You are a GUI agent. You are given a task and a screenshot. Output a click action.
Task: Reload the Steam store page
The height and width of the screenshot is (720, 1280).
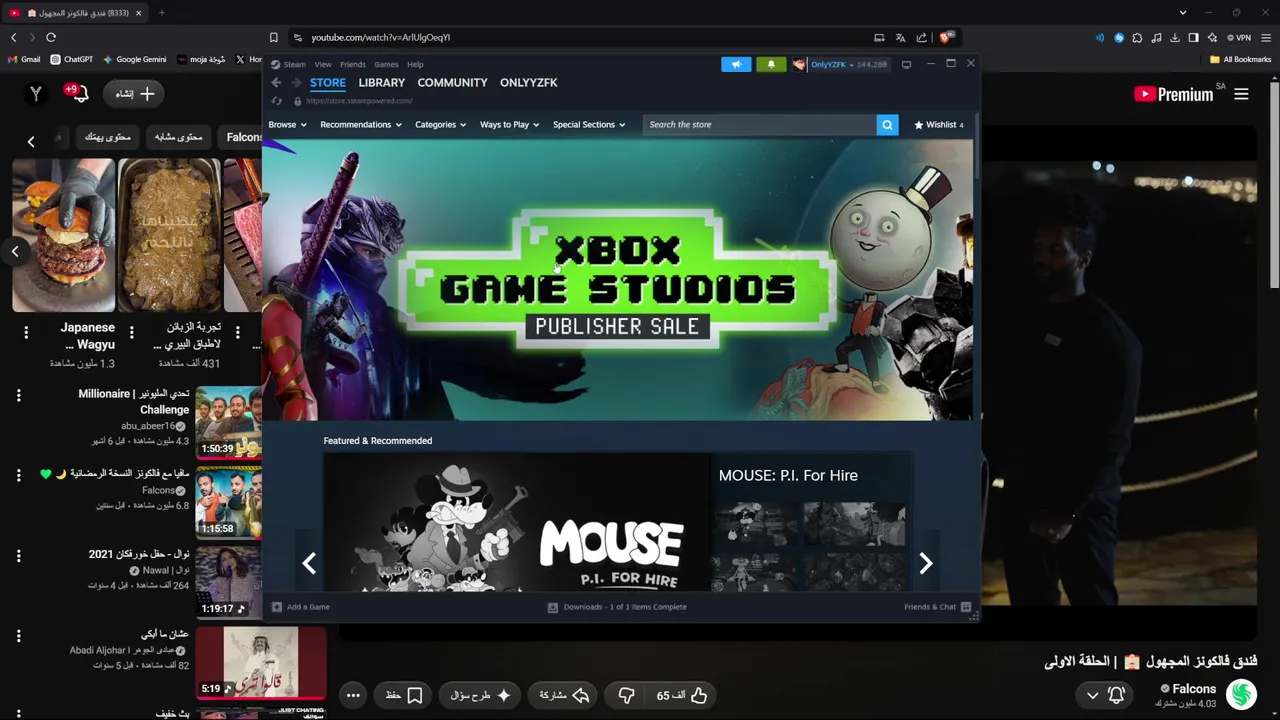click(277, 101)
